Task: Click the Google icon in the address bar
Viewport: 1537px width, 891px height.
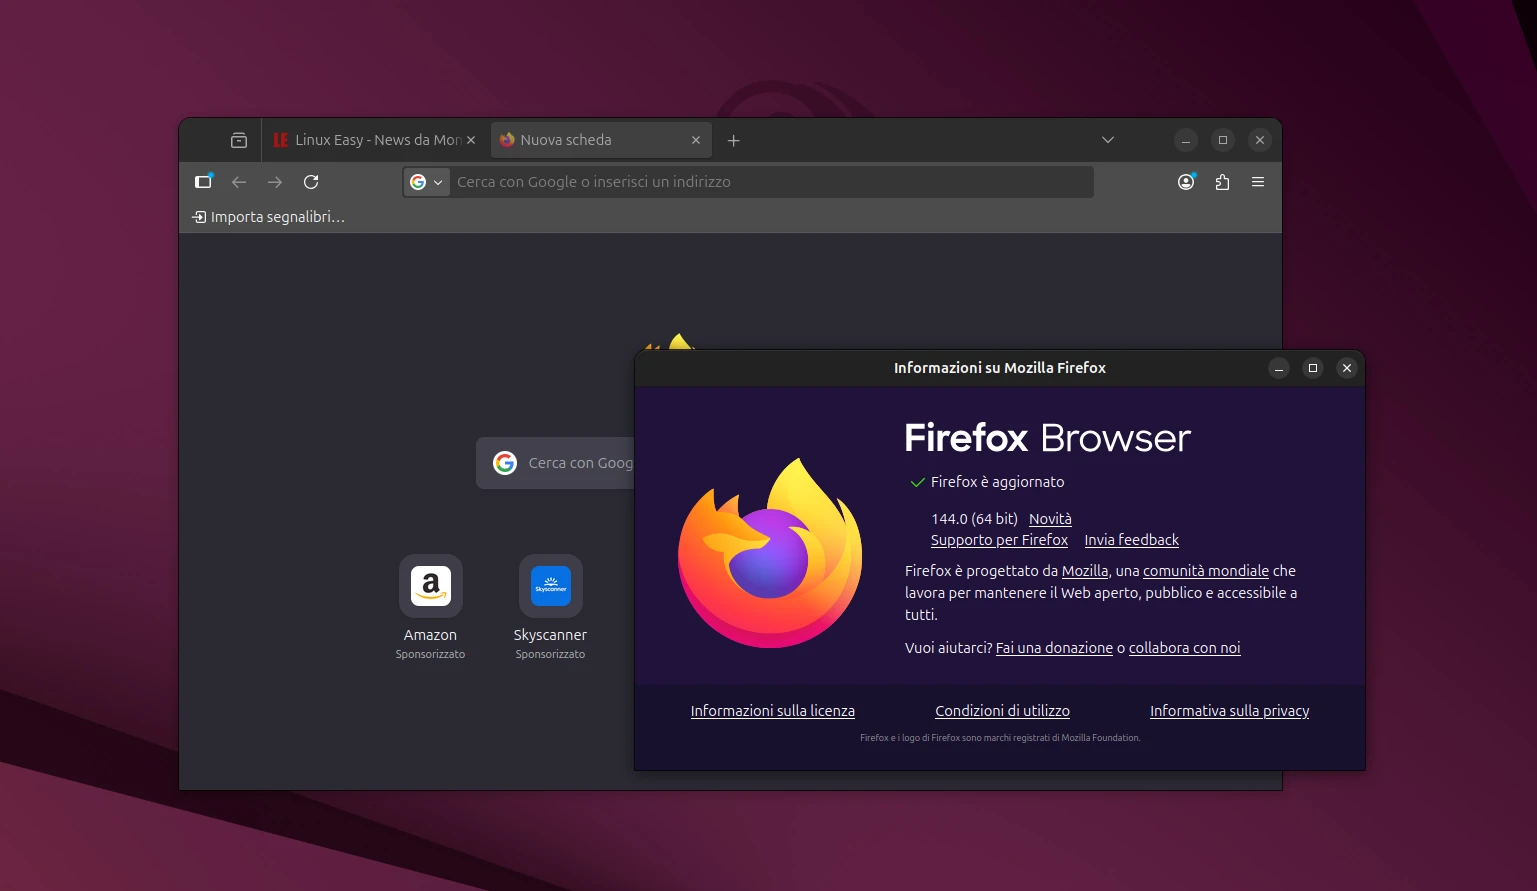Action: tap(419, 181)
